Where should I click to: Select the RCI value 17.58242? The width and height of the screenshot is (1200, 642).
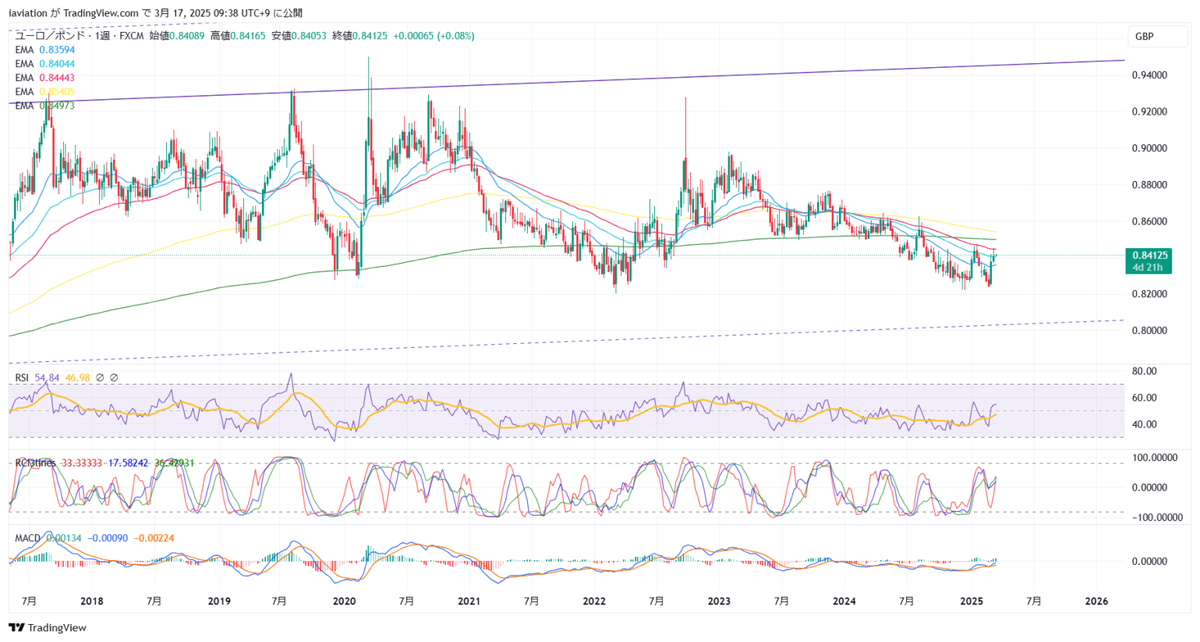coord(129,463)
